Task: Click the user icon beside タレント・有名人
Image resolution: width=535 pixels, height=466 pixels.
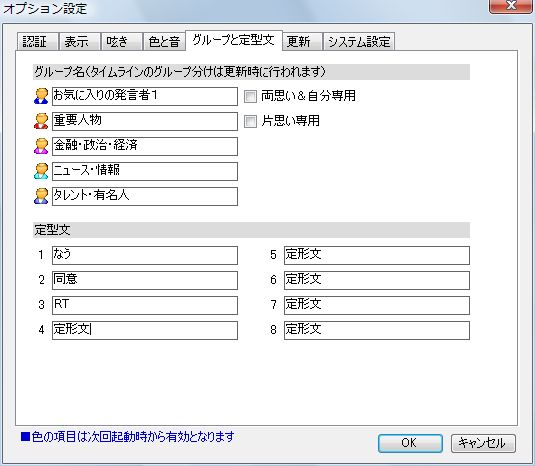Action: (41, 196)
